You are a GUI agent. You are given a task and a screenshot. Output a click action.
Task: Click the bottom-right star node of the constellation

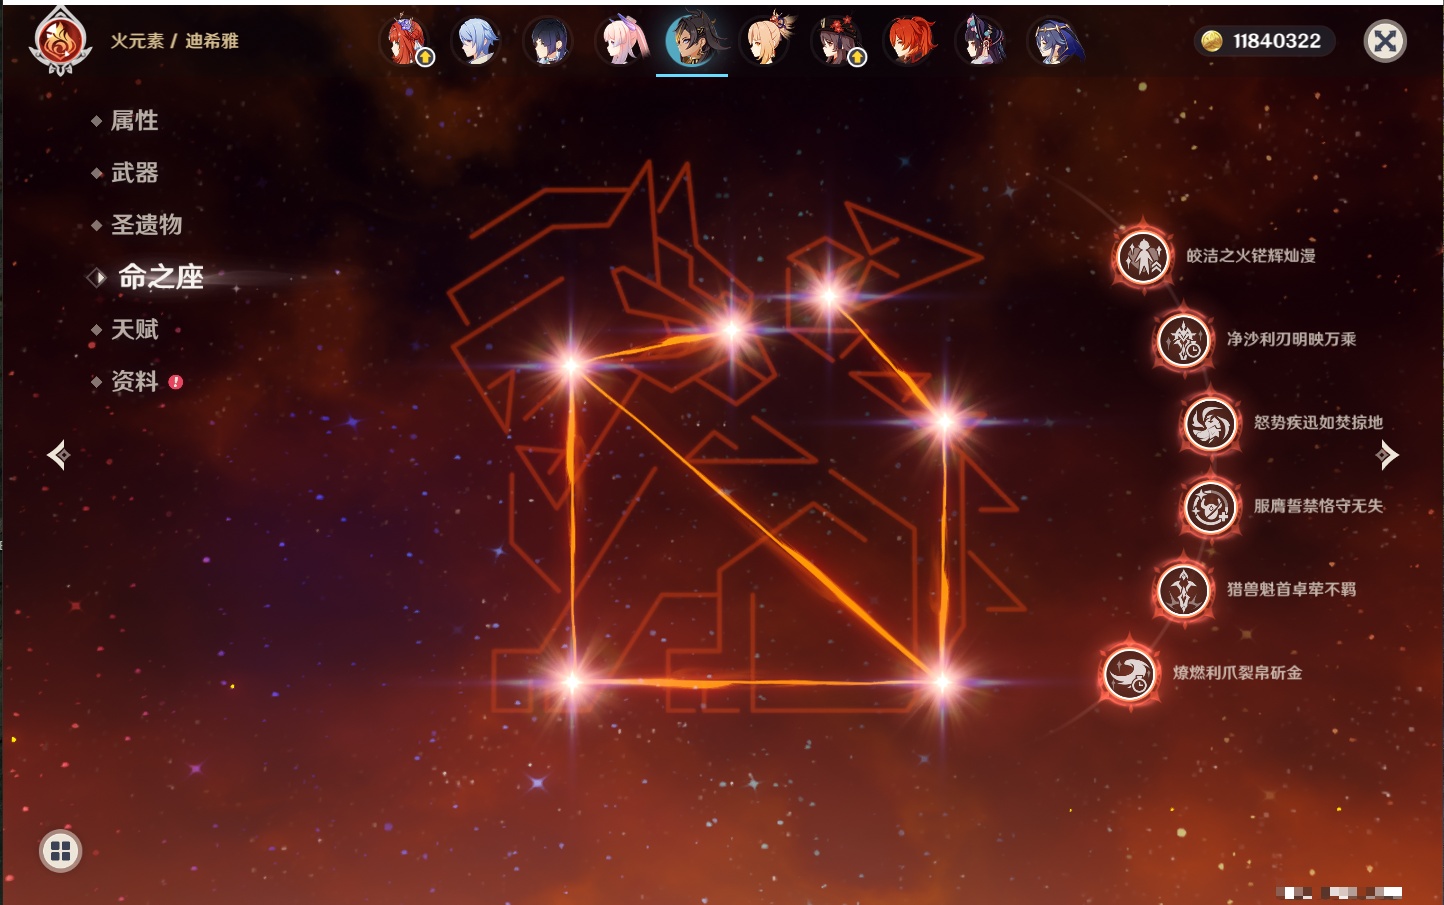(942, 682)
